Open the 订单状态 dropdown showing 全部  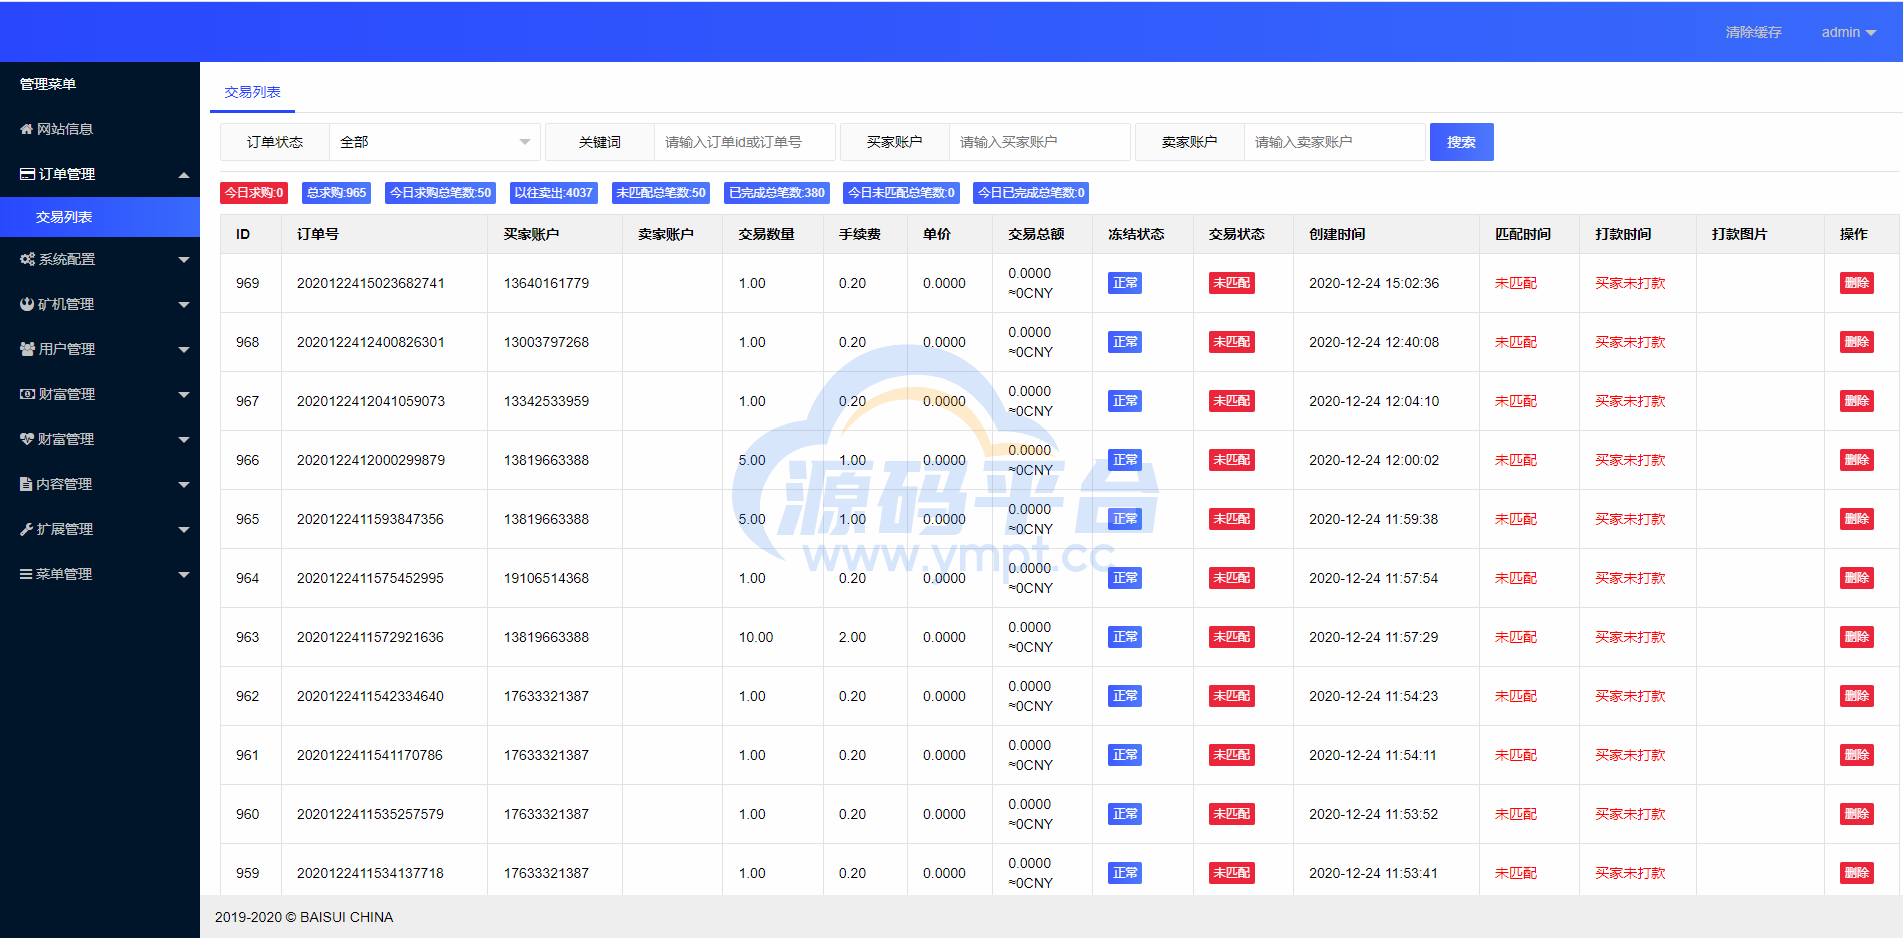(x=435, y=142)
